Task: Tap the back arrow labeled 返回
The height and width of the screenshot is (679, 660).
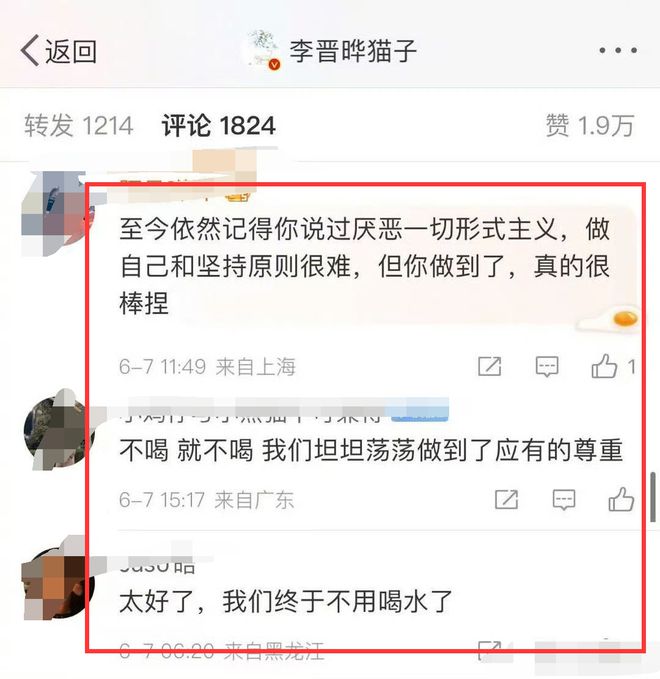Action: tap(58, 51)
